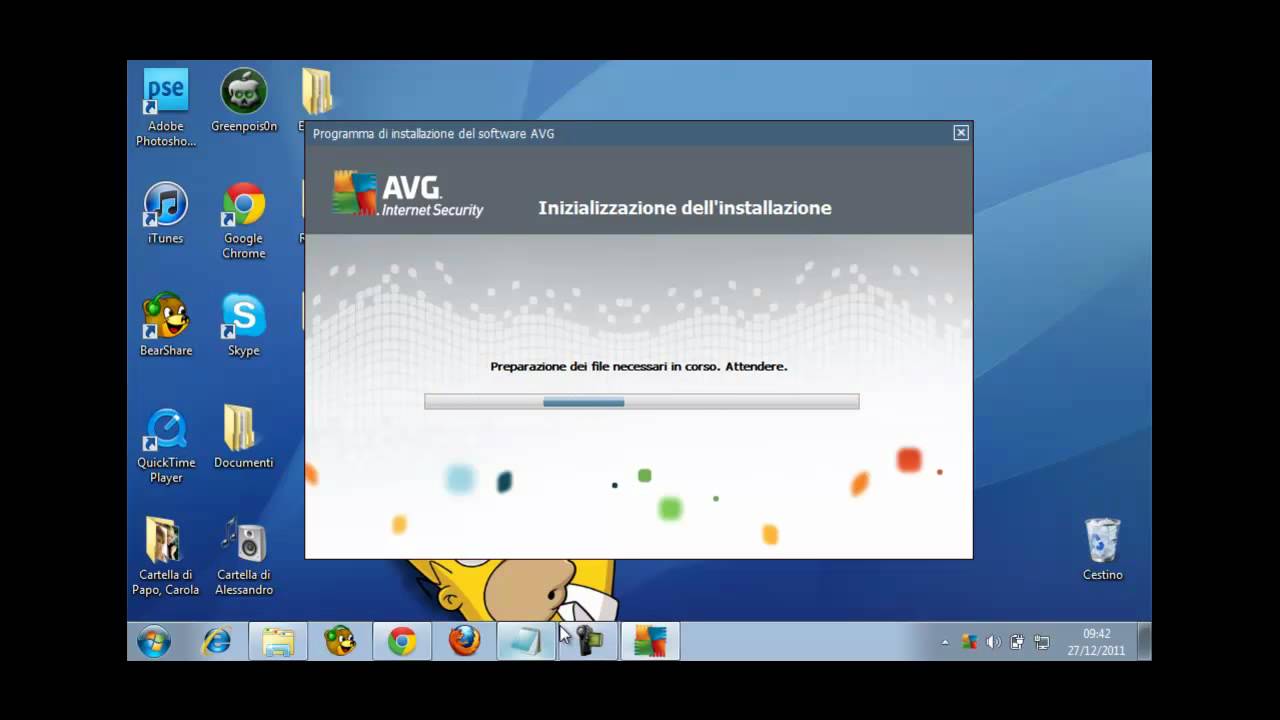Viewport: 1280px width, 720px height.
Task: Click the AVG Internet Security logo
Action: coord(408,194)
